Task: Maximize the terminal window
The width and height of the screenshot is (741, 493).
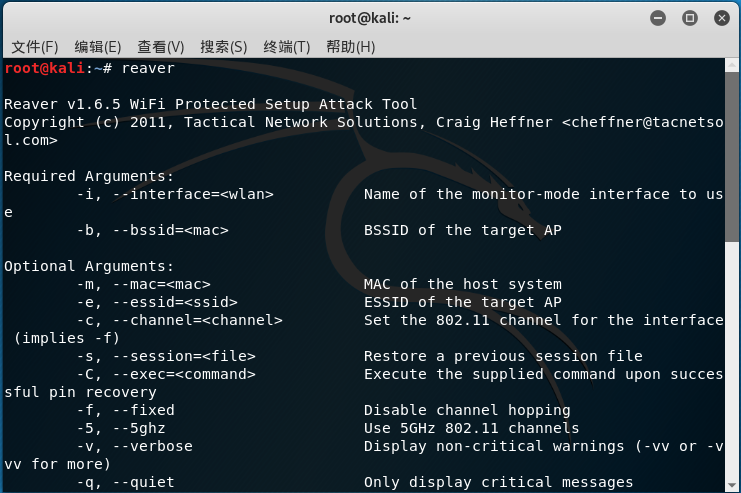Action: point(690,18)
